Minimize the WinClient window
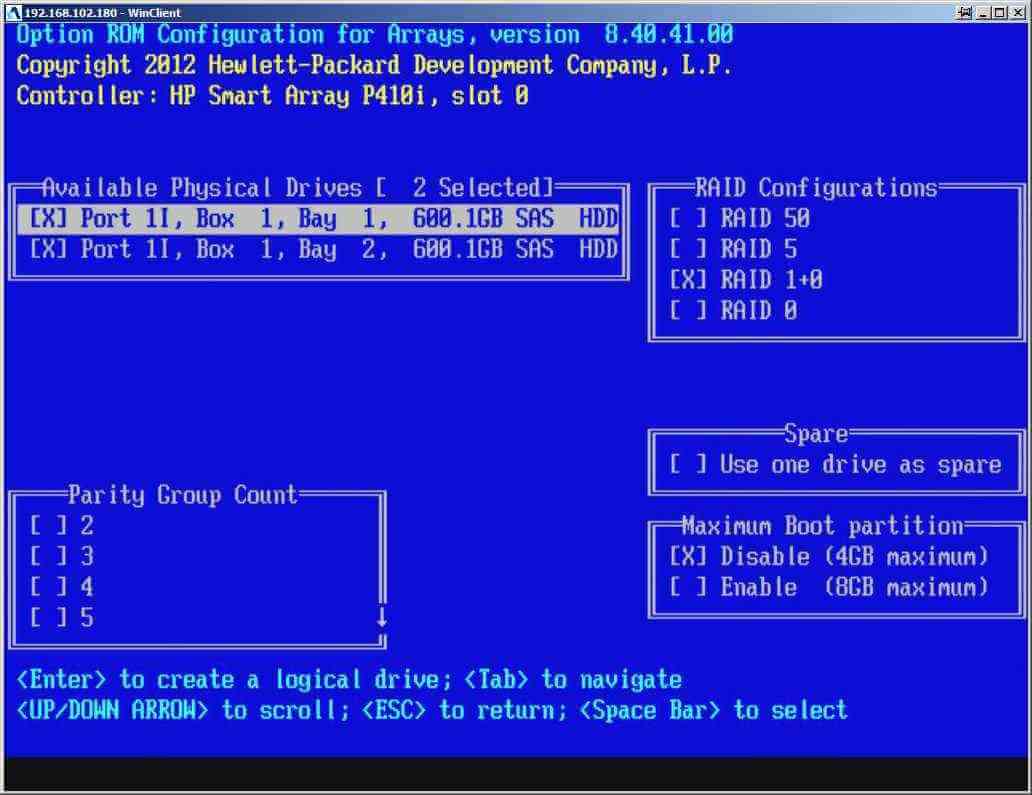 tap(983, 13)
